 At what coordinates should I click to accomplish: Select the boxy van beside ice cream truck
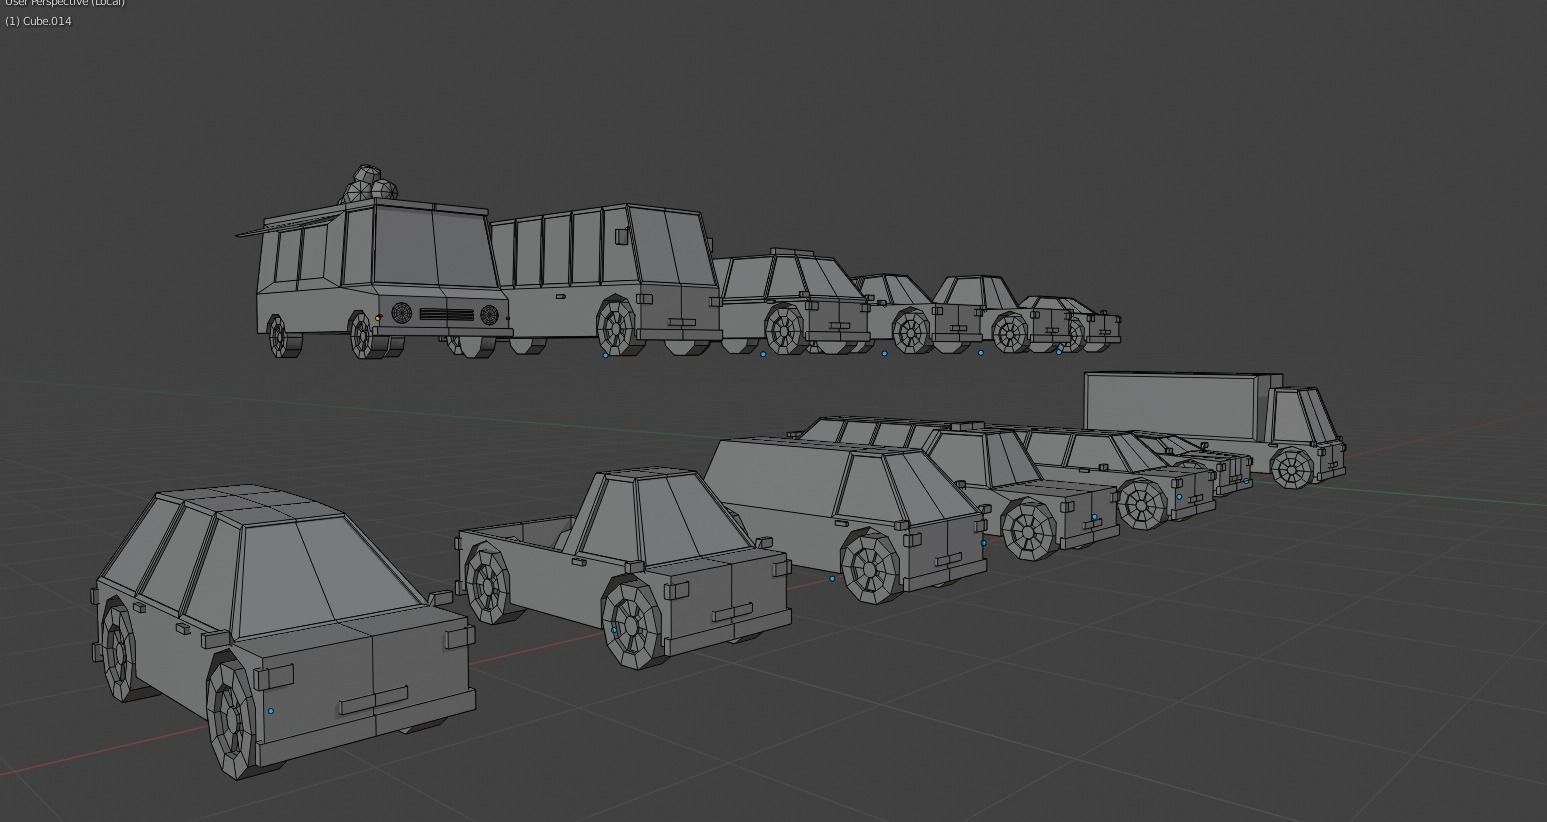[610, 280]
